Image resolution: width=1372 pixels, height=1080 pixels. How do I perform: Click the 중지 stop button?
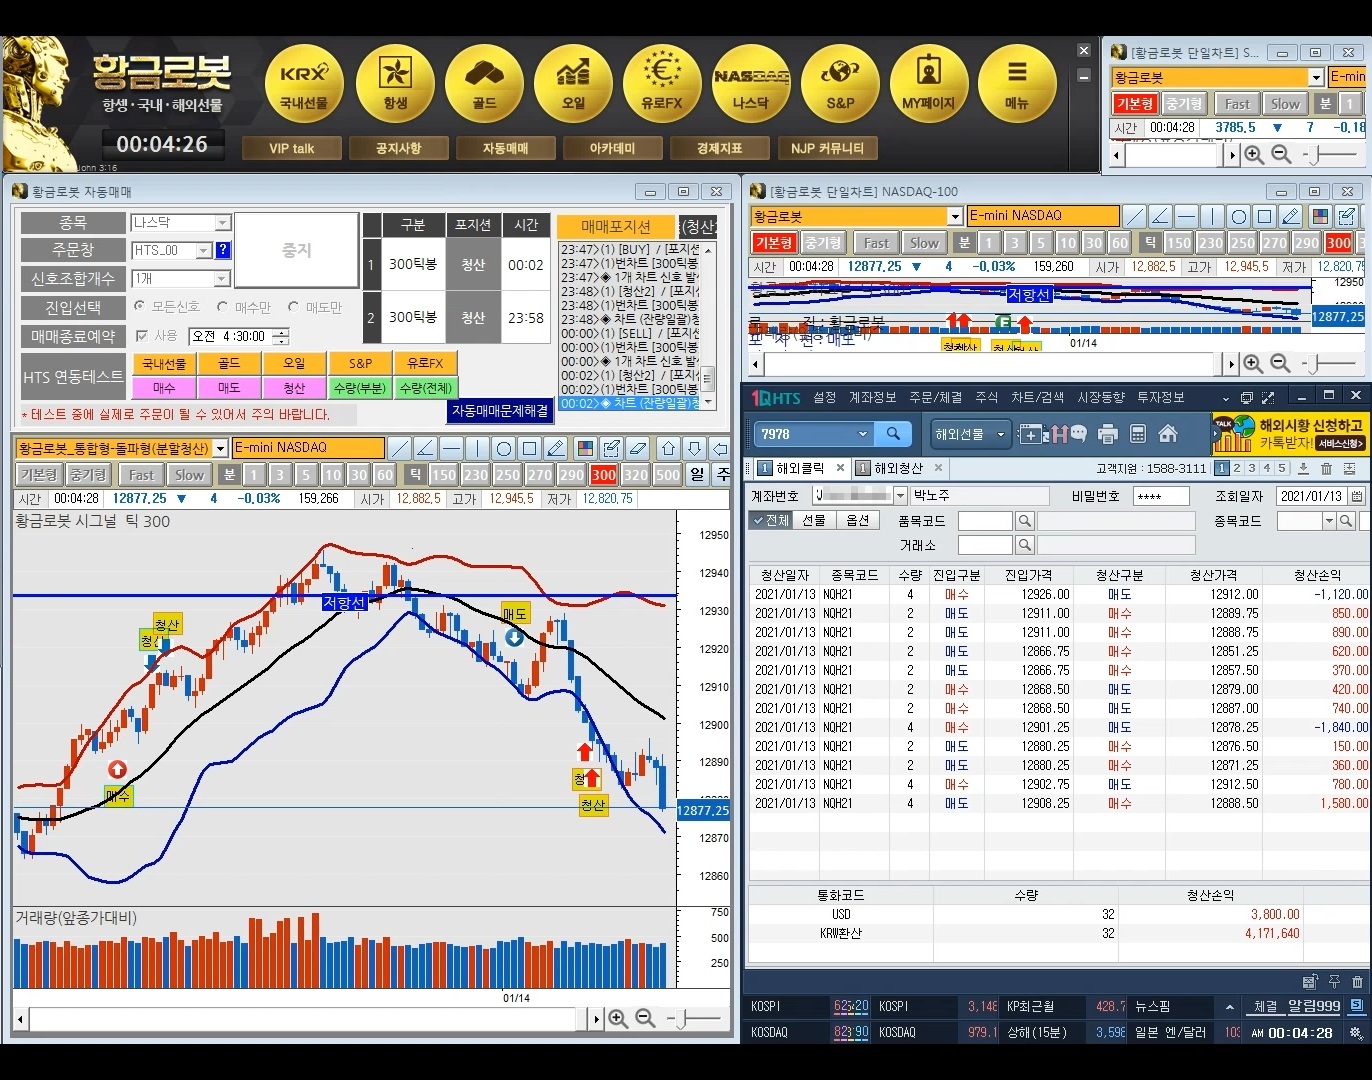(296, 250)
